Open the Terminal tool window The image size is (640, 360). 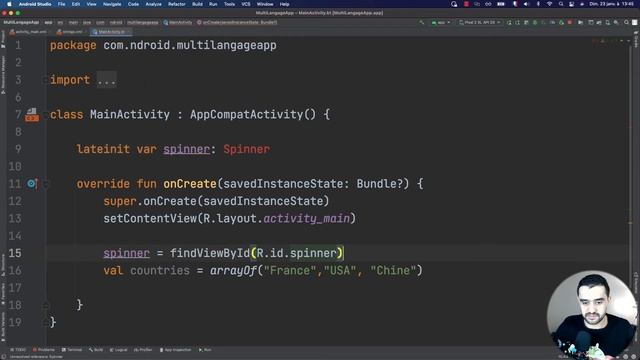pyautogui.click(x=72, y=350)
